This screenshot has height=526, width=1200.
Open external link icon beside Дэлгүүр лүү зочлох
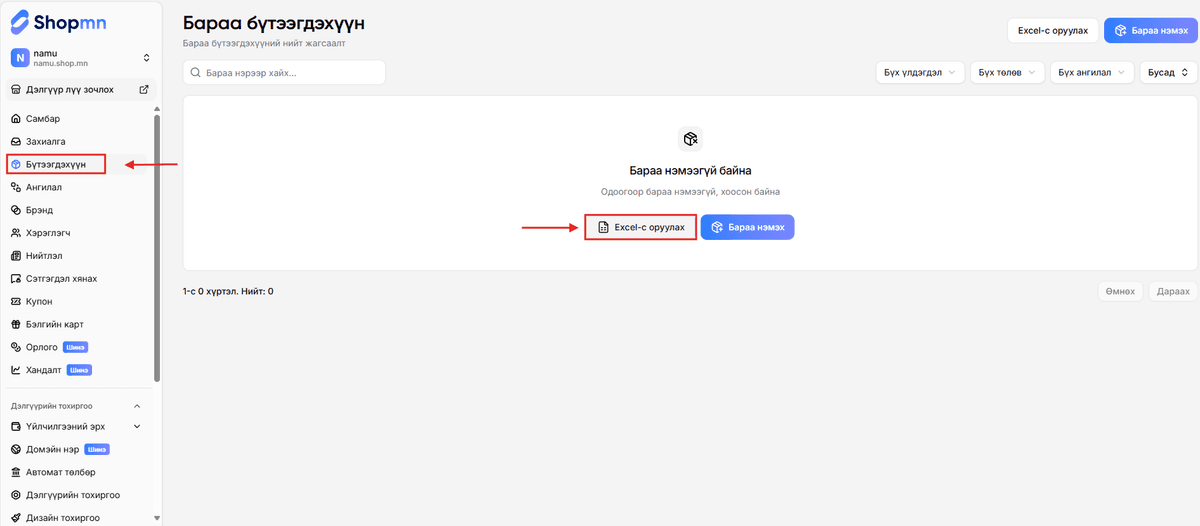click(143, 90)
